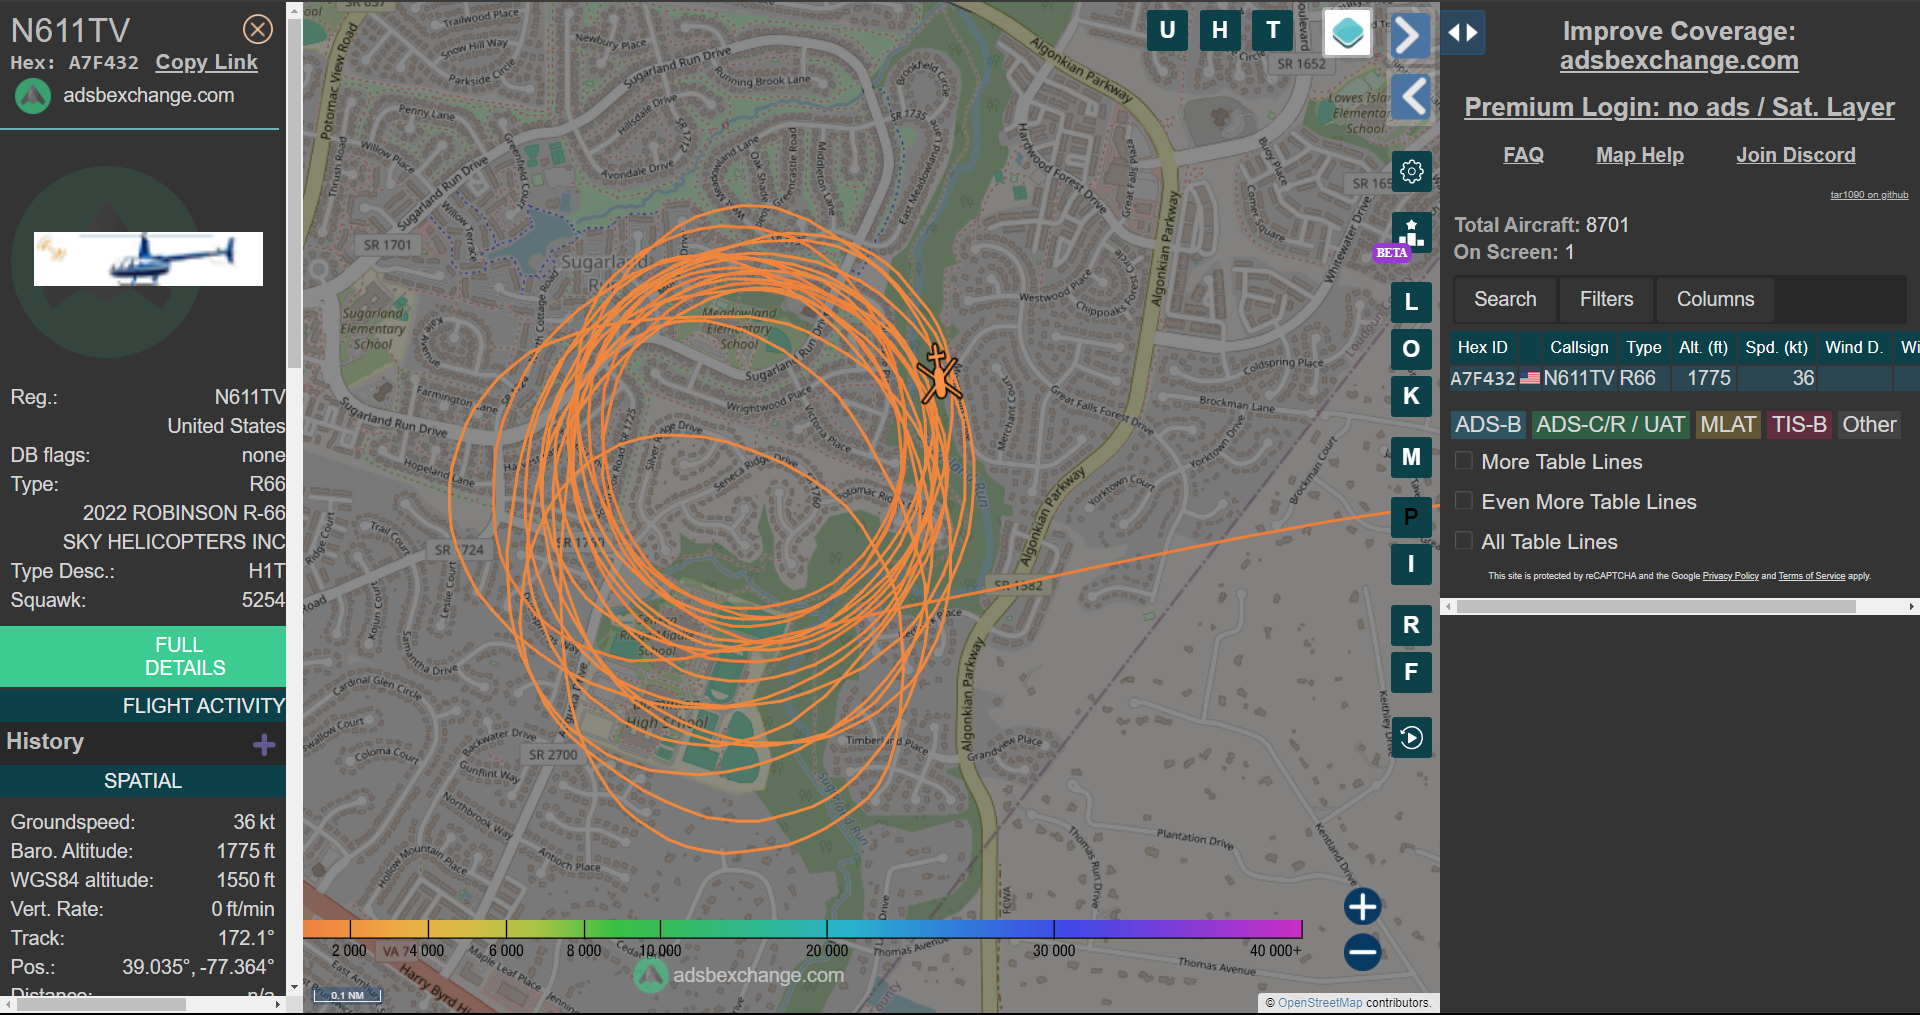Click the T map toolbar button
The height and width of the screenshot is (1015, 1920).
tap(1273, 30)
